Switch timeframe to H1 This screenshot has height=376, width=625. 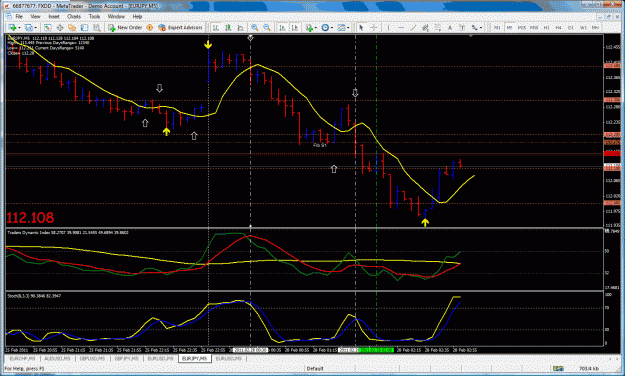[x=546, y=28]
